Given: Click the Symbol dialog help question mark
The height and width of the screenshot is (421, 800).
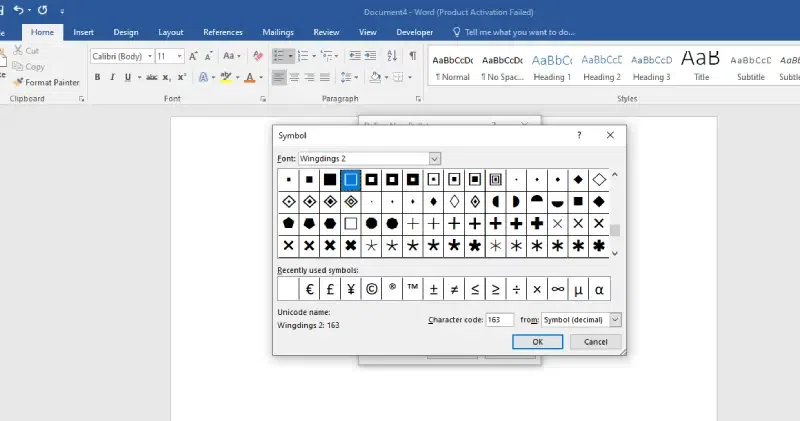Looking at the screenshot, I should 579,135.
